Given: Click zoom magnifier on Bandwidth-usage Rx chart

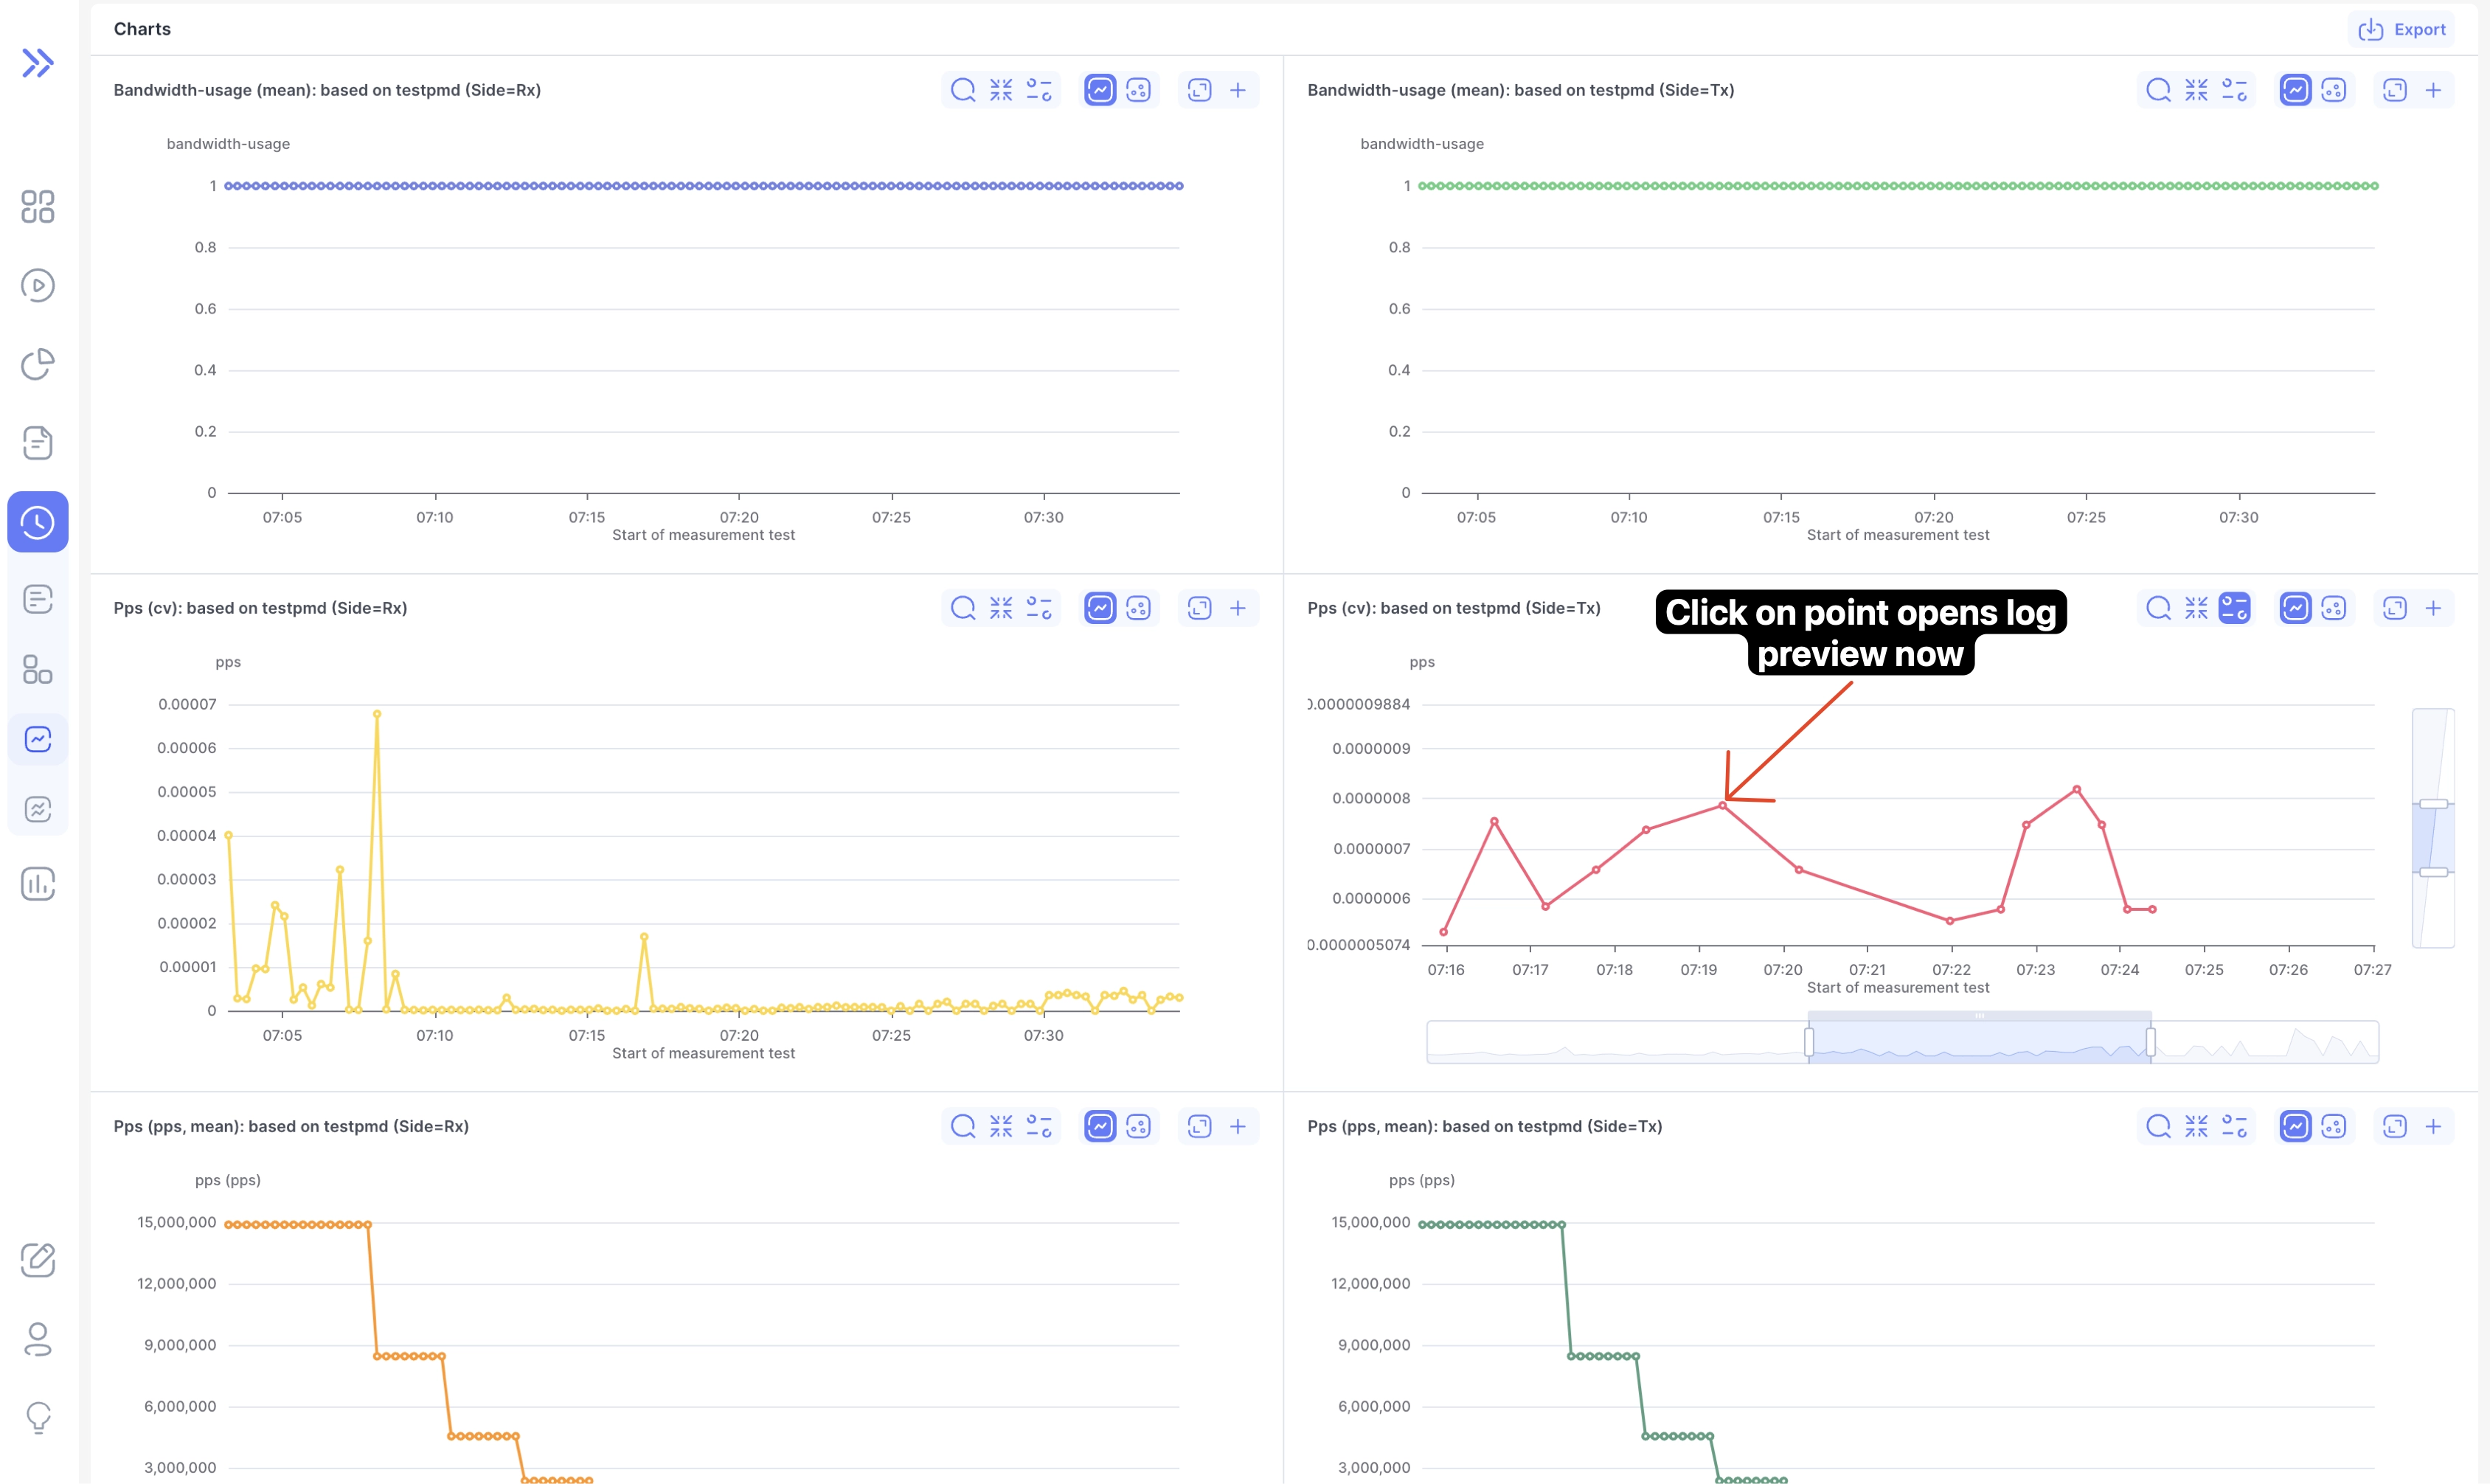Looking at the screenshot, I should click(963, 90).
